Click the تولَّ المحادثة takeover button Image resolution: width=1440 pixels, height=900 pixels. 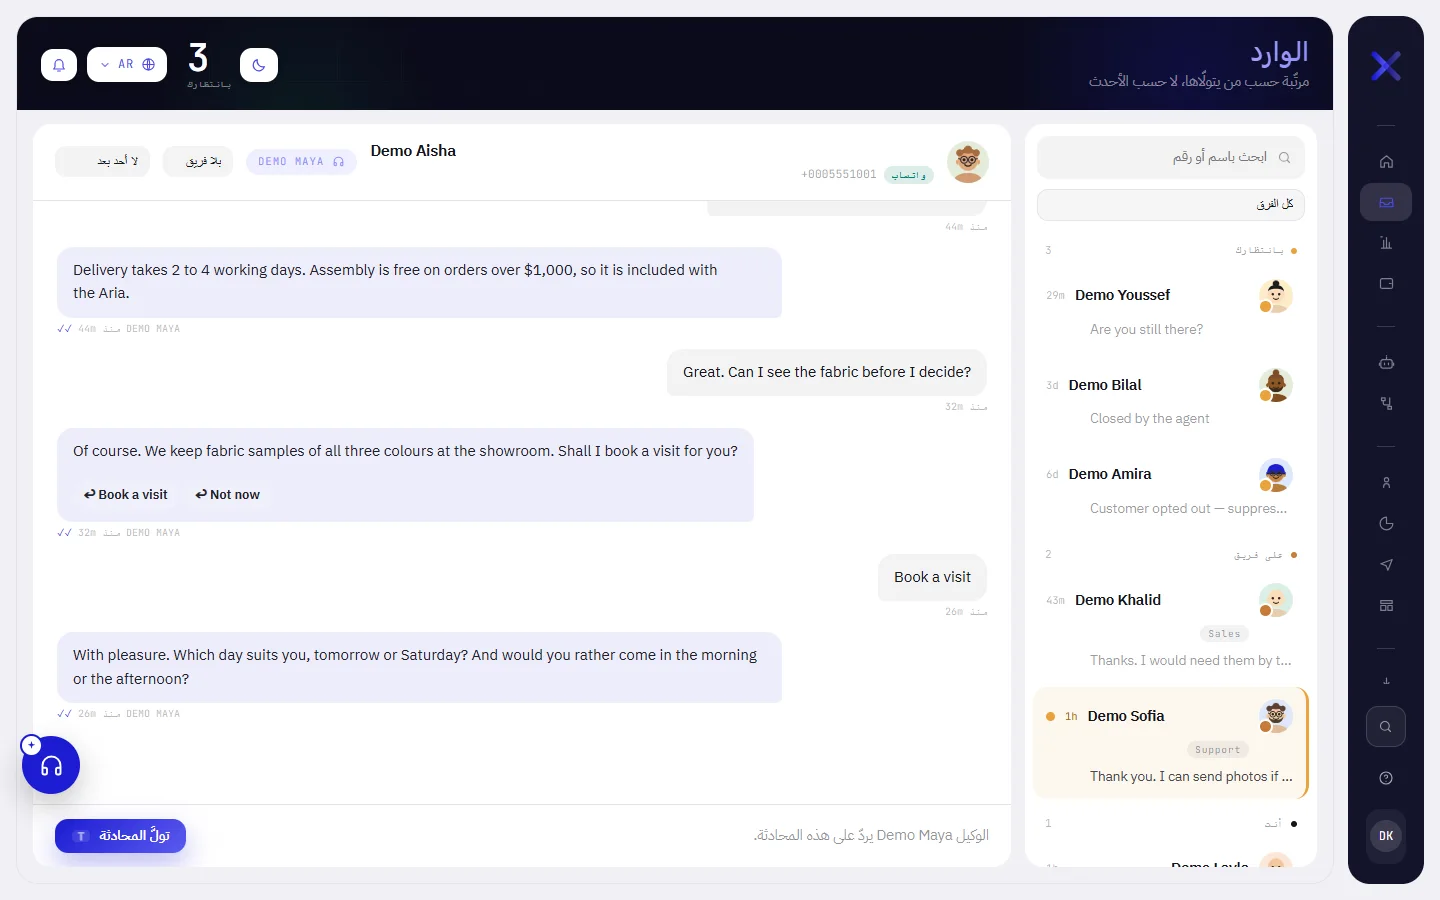[120, 836]
